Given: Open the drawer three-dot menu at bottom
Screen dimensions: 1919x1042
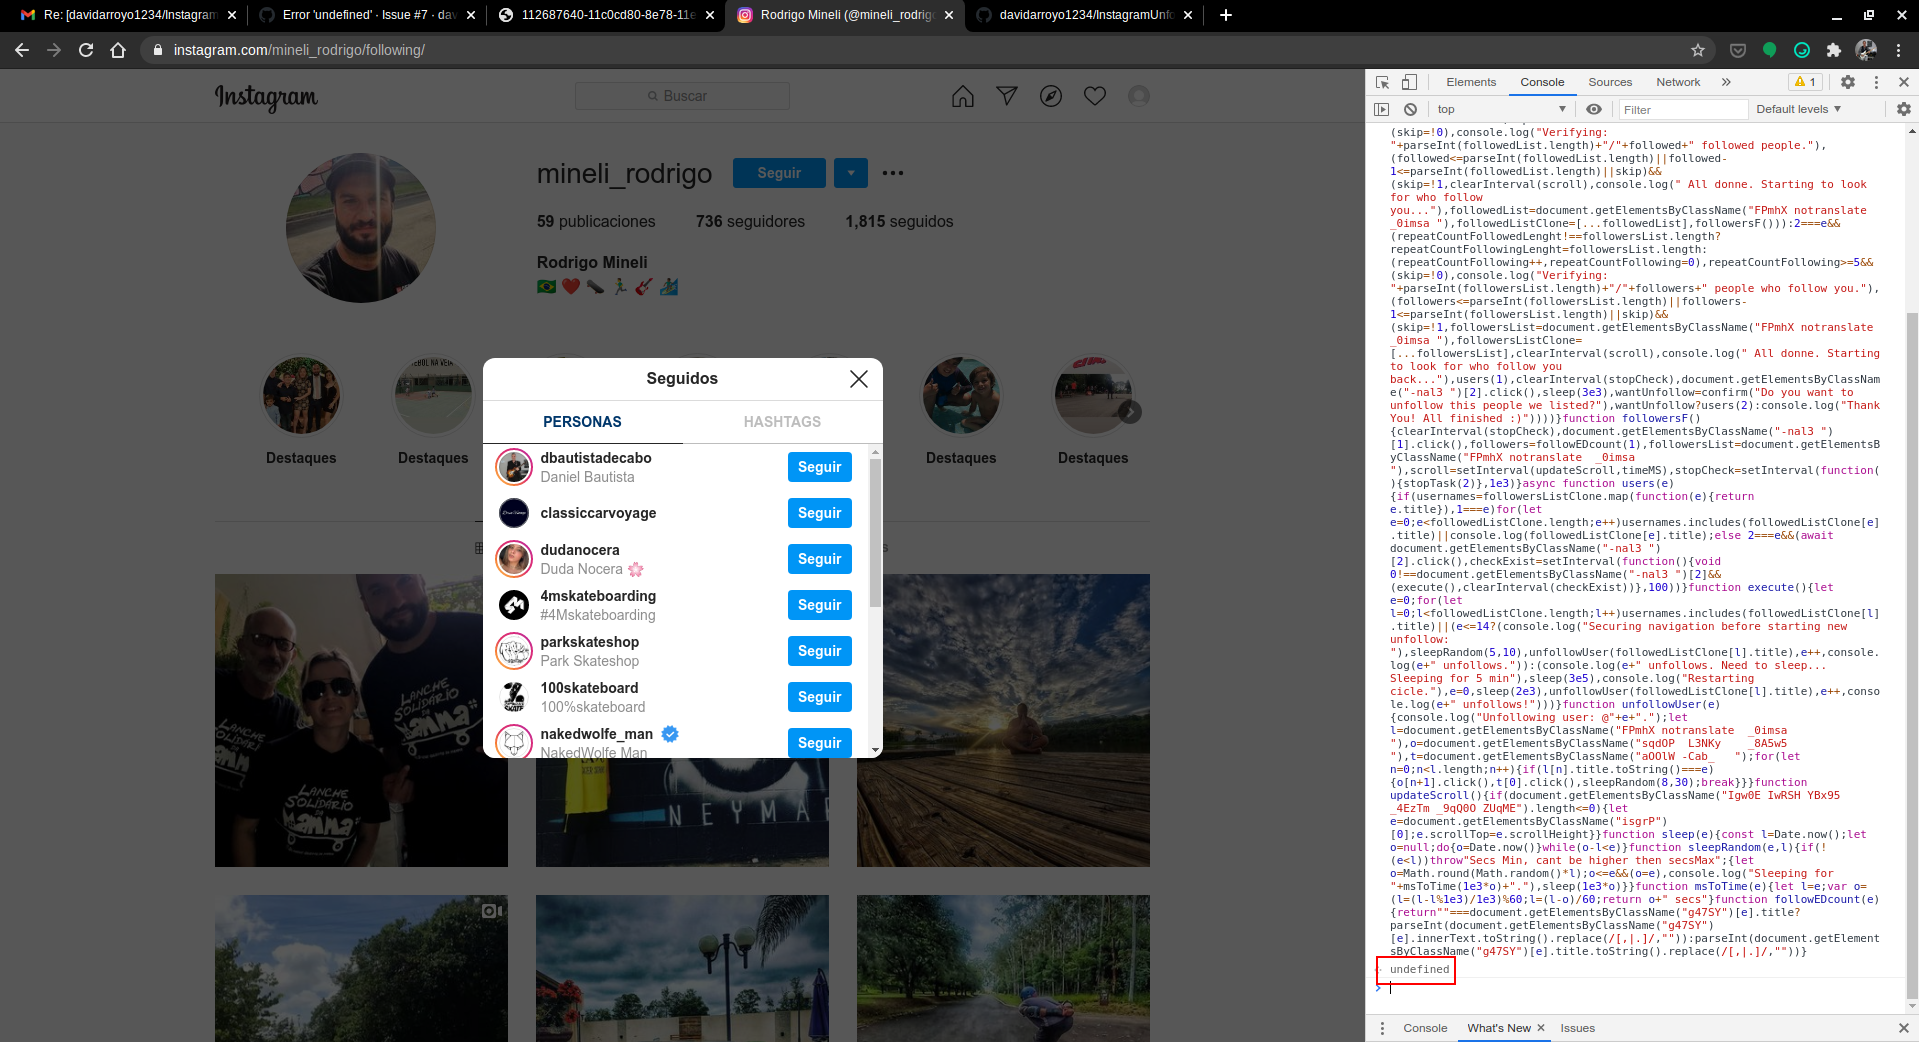Looking at the screenshot, I should tap(1382, 1028).
